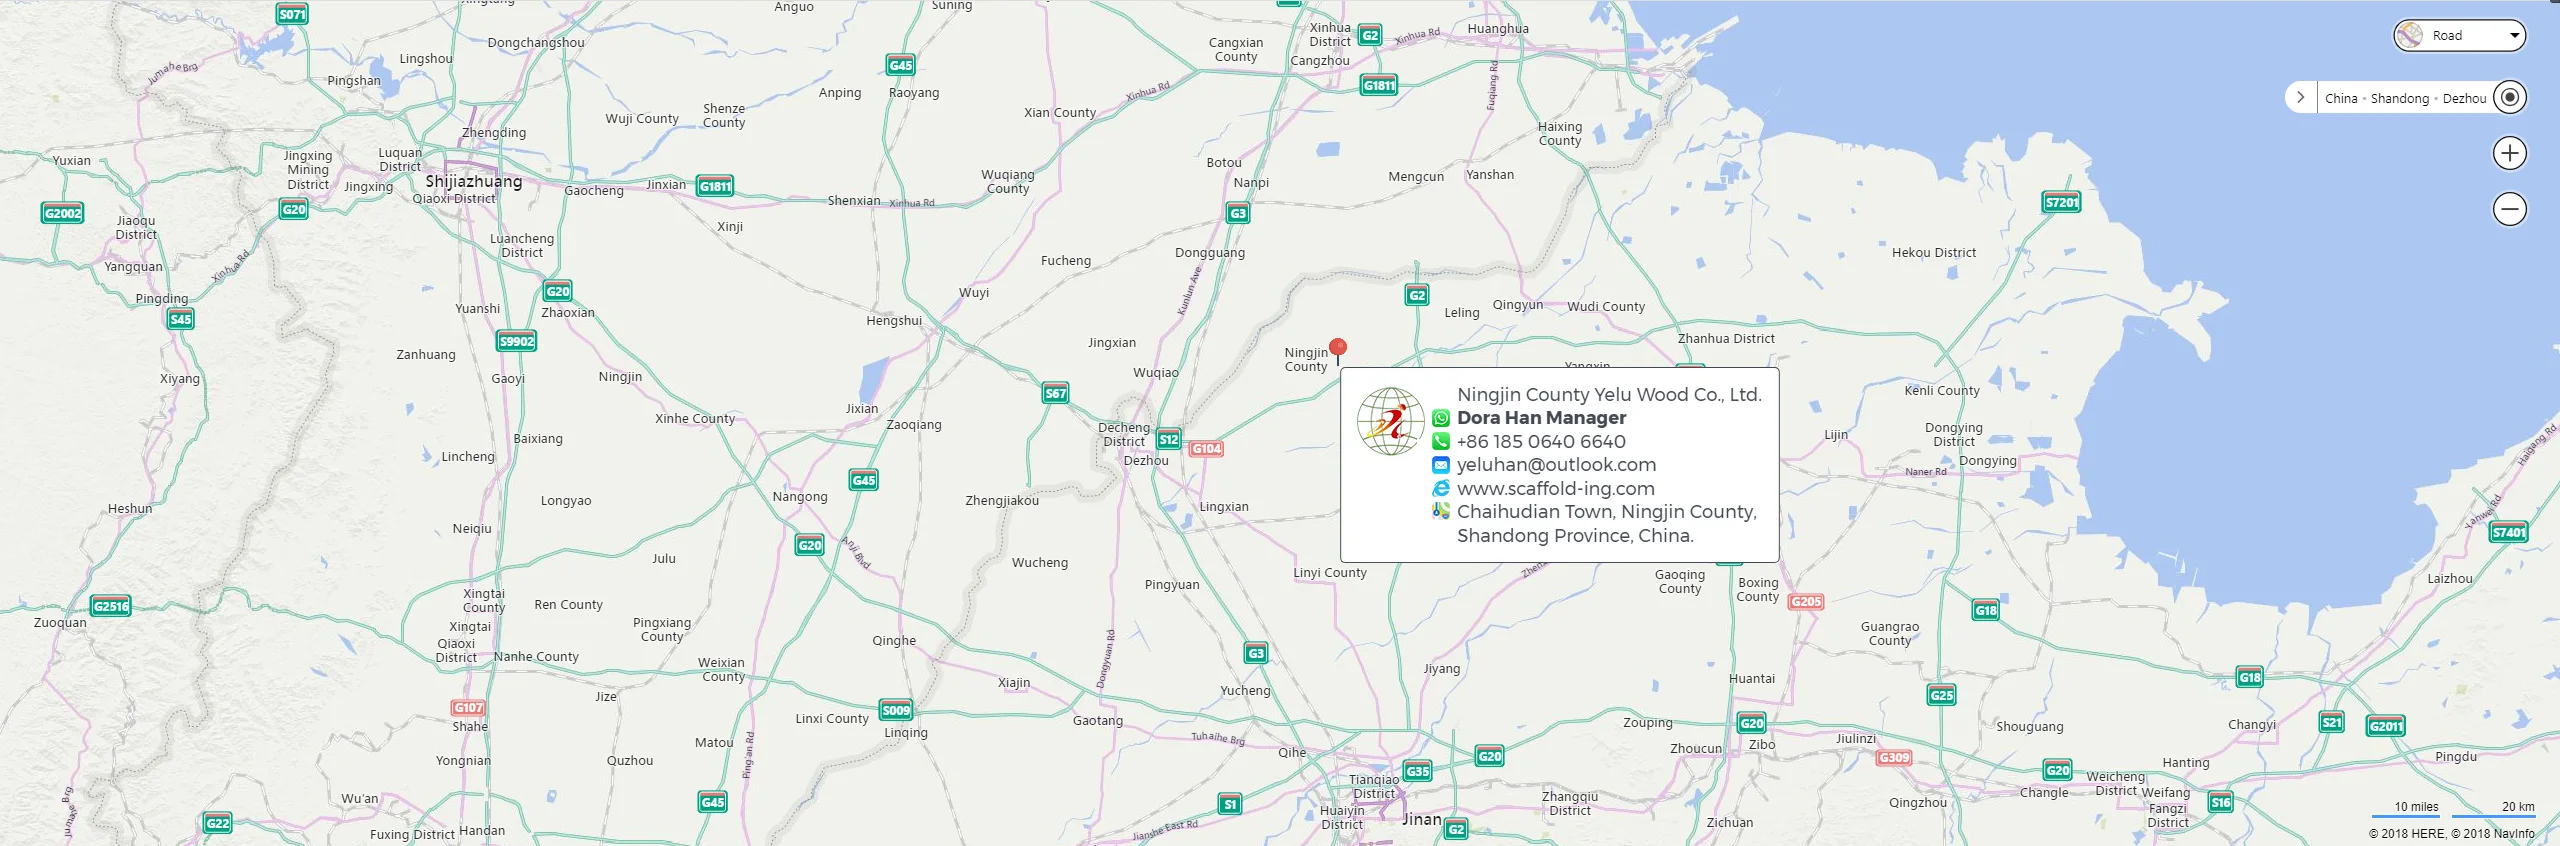Click the phone number +86 185 0640 6640
The width and height of the screenshot is (2560, 846).
tap(1541, 442)
